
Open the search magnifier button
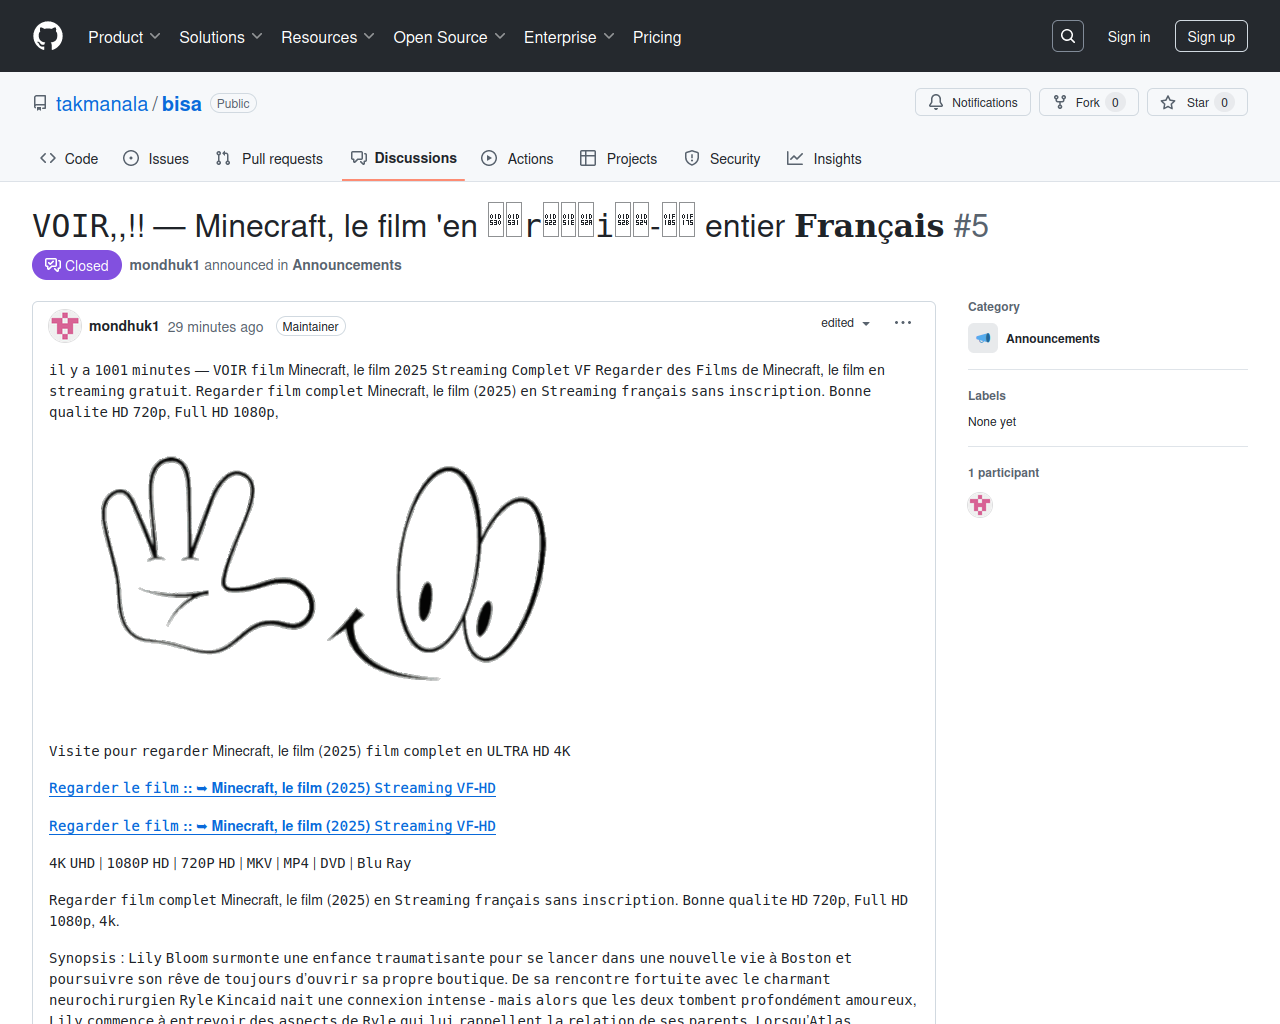(1068, 36)
